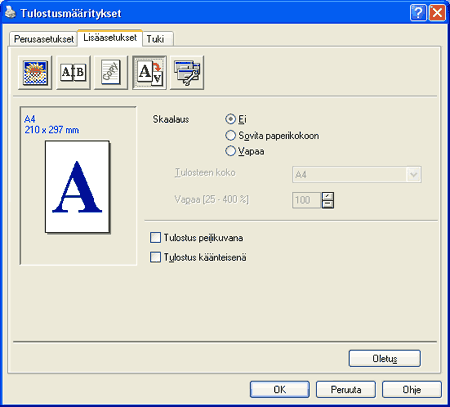Open the watermark Copy page icon
This screenshot has height=407, width=450.
point(111,73)
